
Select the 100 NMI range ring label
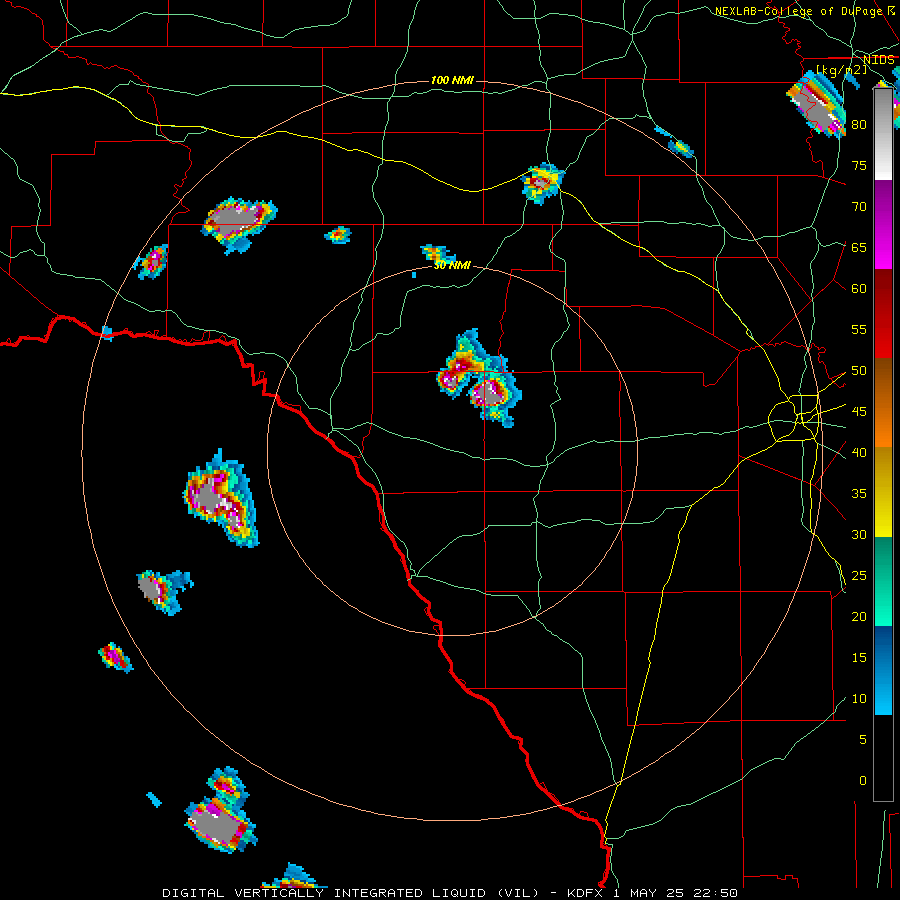452,80
